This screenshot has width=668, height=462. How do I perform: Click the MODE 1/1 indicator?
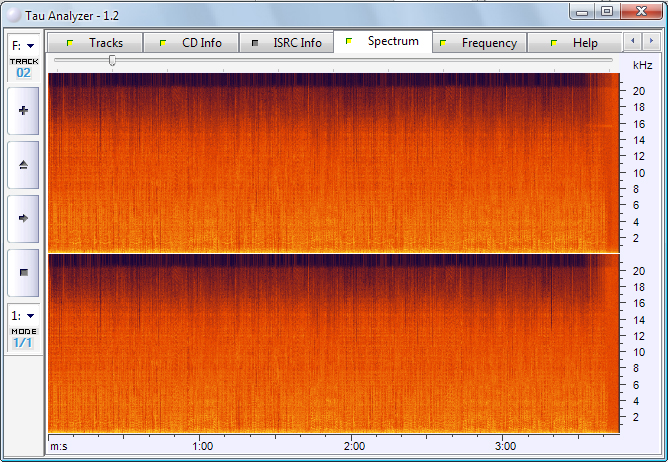point(23,338)
